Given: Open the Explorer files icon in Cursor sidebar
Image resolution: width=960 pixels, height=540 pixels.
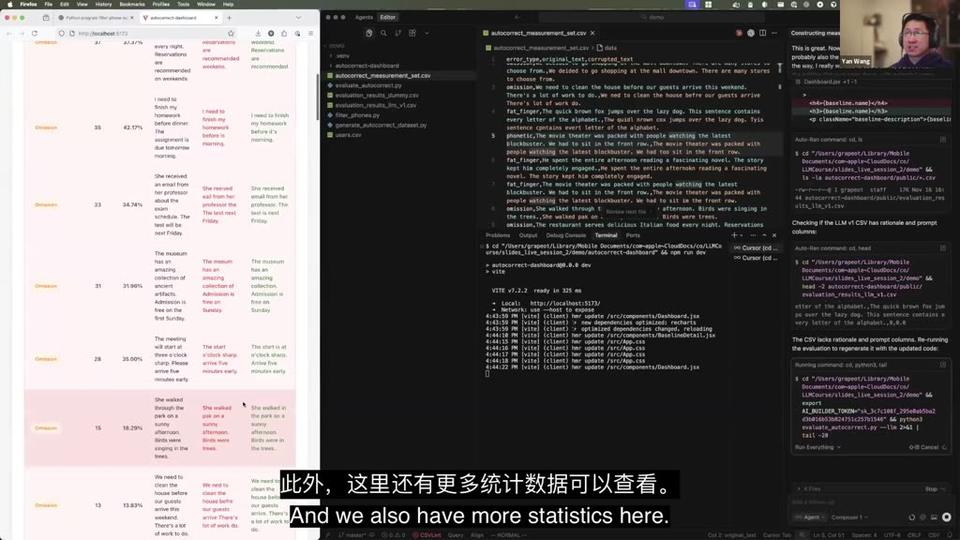Looking at the screenshot, I should (x=369, y=33).
